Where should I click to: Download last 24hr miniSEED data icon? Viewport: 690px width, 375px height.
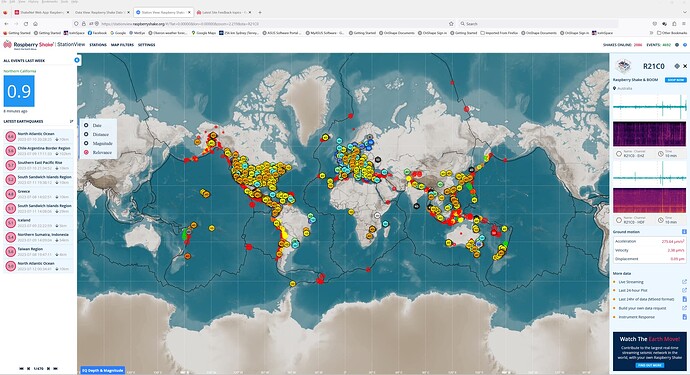point(684,299)
